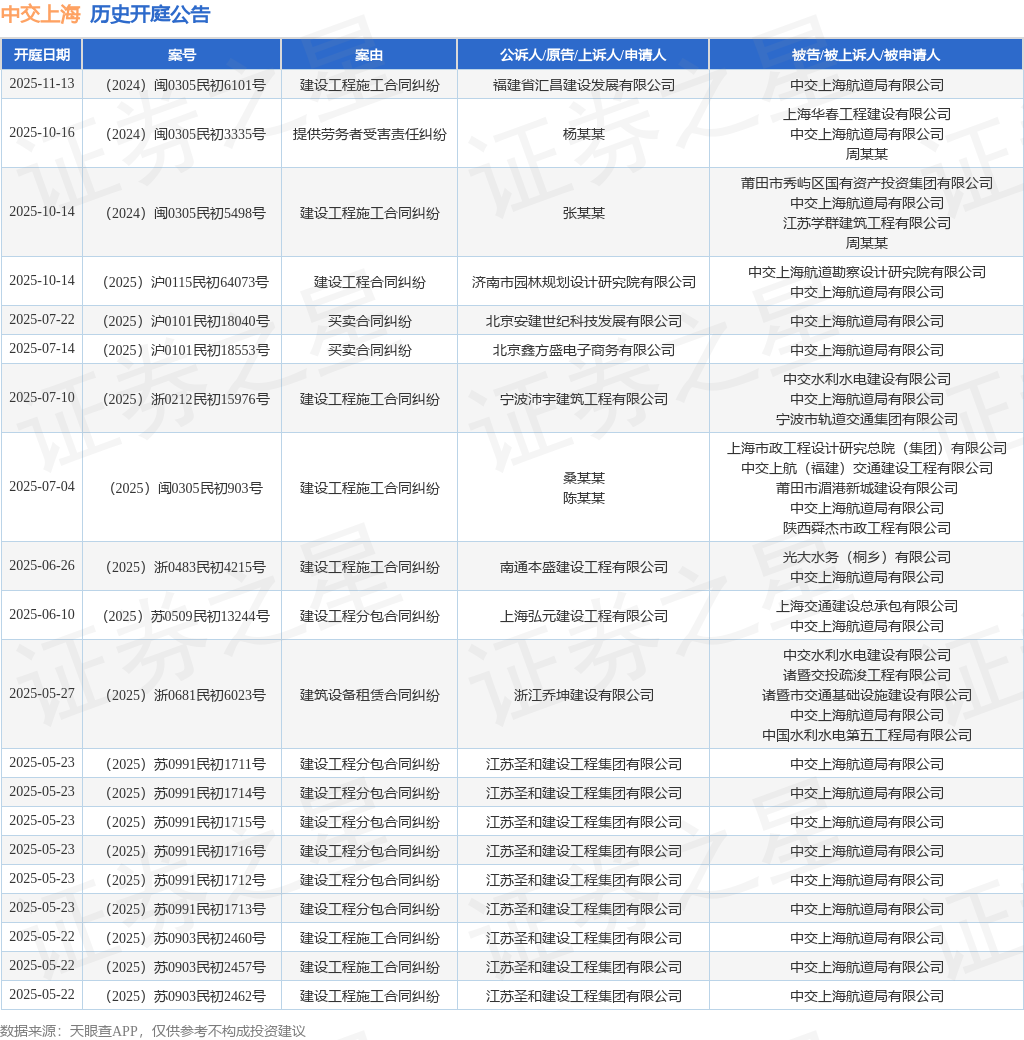Select date 2025-07-22
This screenshot has width=1024, height=1040.
click(42, 320)
